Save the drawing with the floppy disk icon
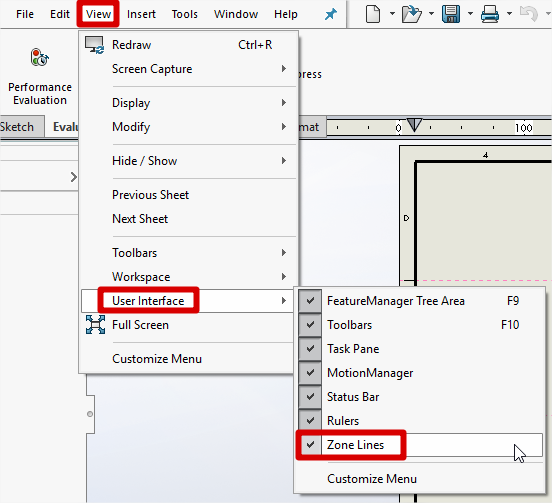The height and width of the screenshot is (503, 552). [451, 14]
